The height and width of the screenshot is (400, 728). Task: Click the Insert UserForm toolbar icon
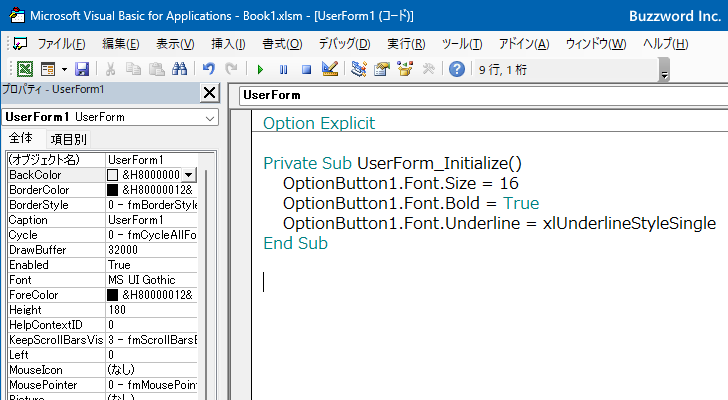click(x=48, y=69)
